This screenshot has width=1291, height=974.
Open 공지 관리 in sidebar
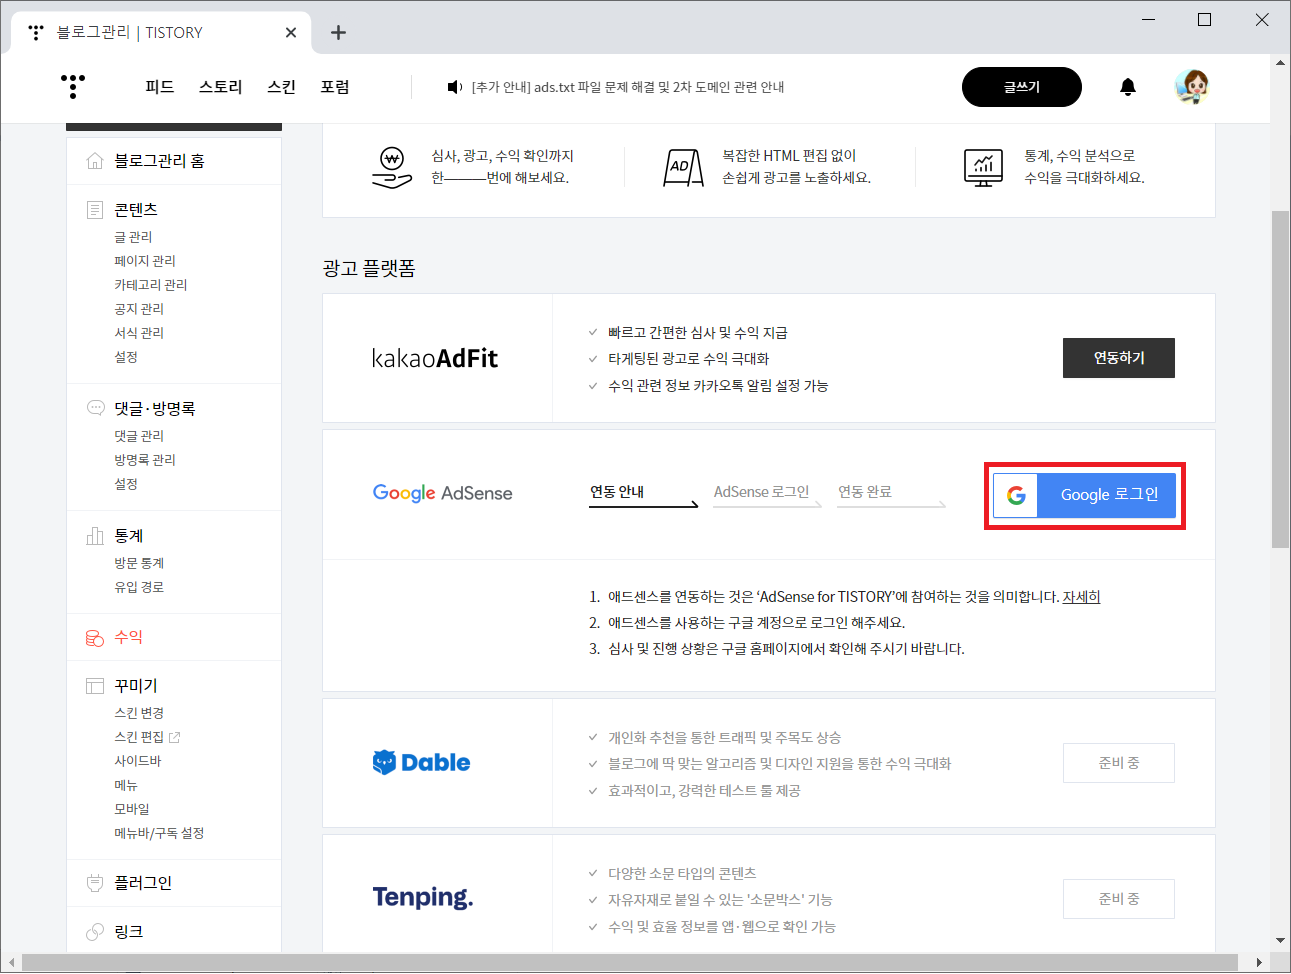[x=139, y=309]
